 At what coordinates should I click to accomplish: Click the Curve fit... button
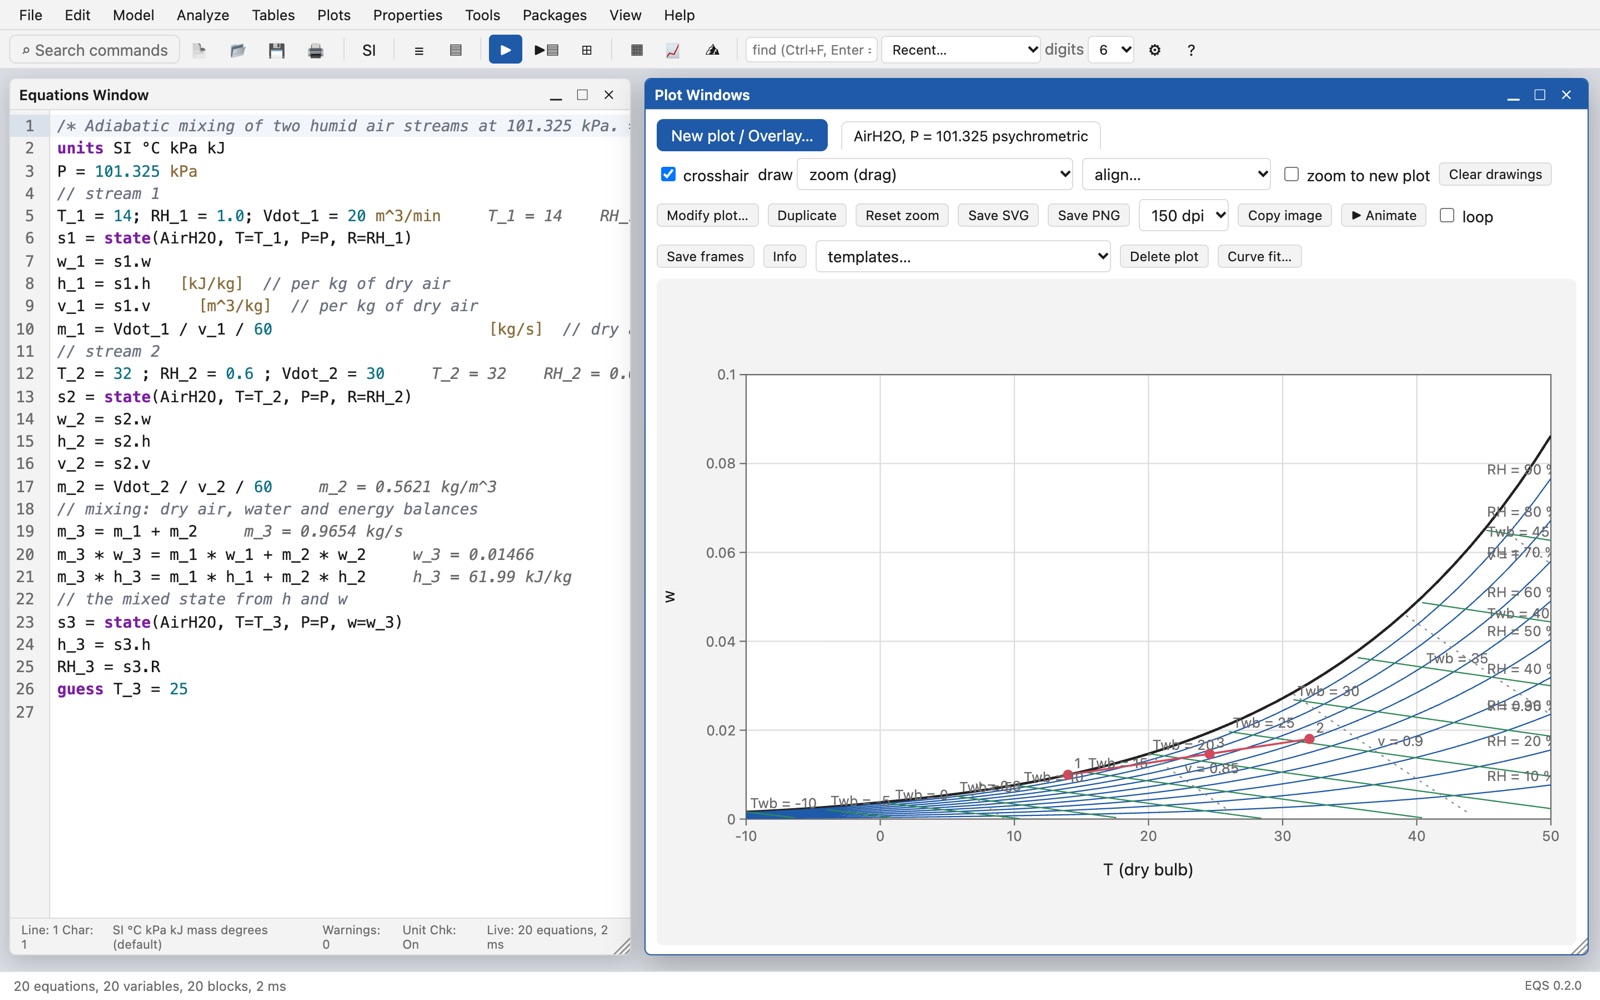pyautogui.click(x=1259, y=257)
